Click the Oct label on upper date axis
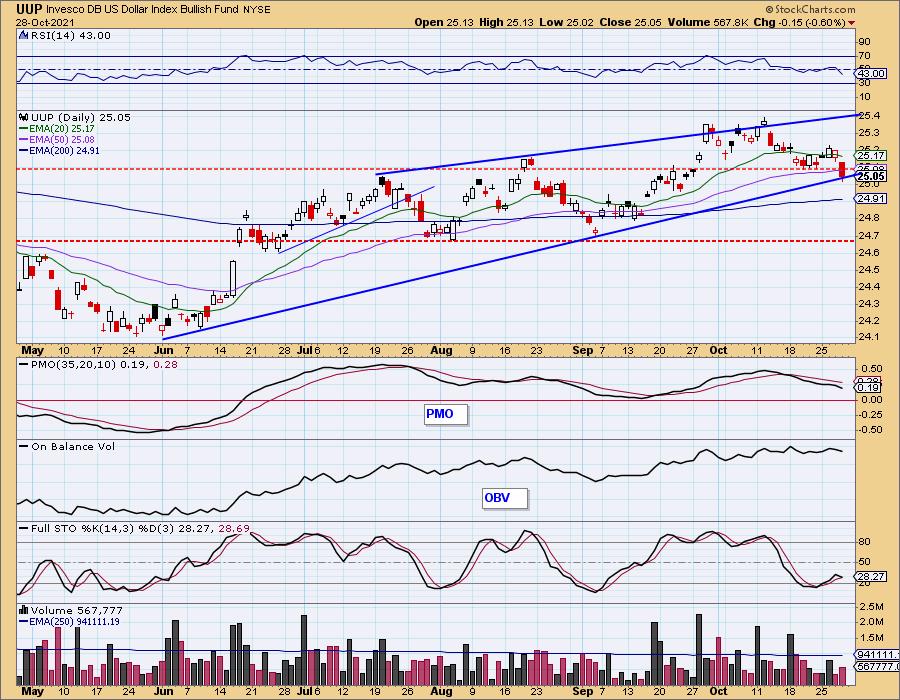The image size is (900, 700). pos(718,350)
